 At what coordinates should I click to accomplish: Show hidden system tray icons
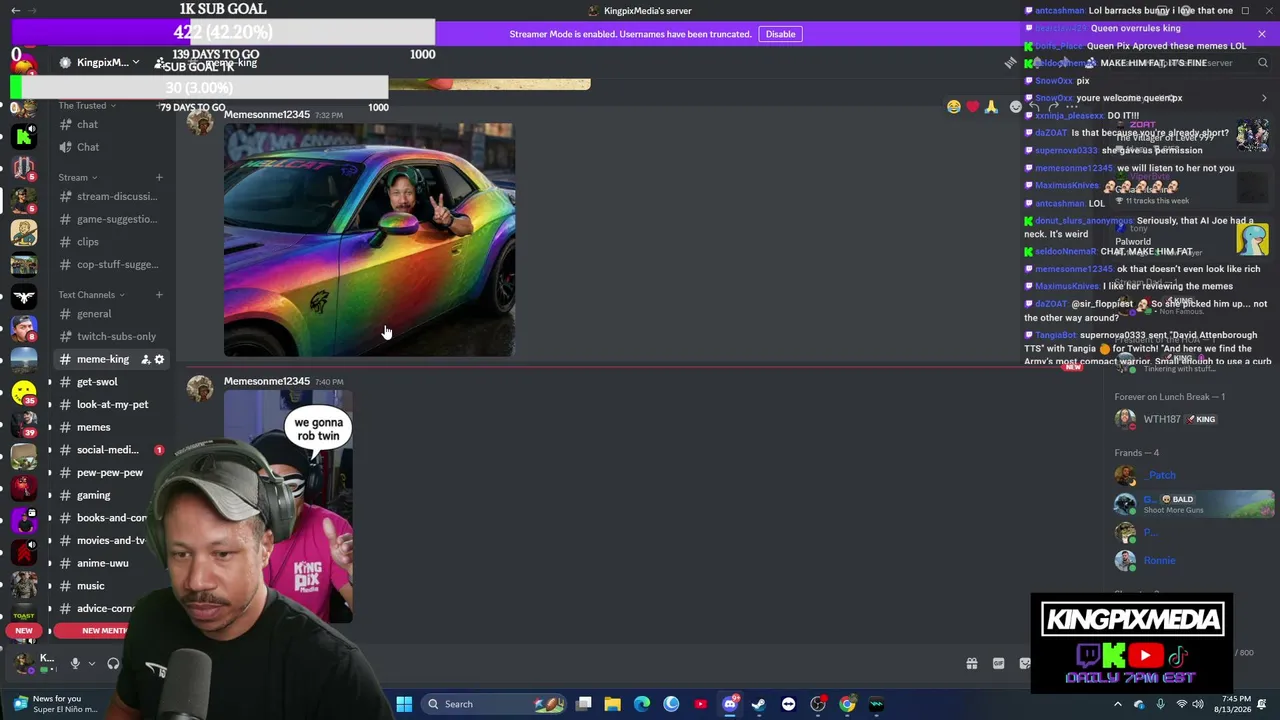(x=1119, y=704)
